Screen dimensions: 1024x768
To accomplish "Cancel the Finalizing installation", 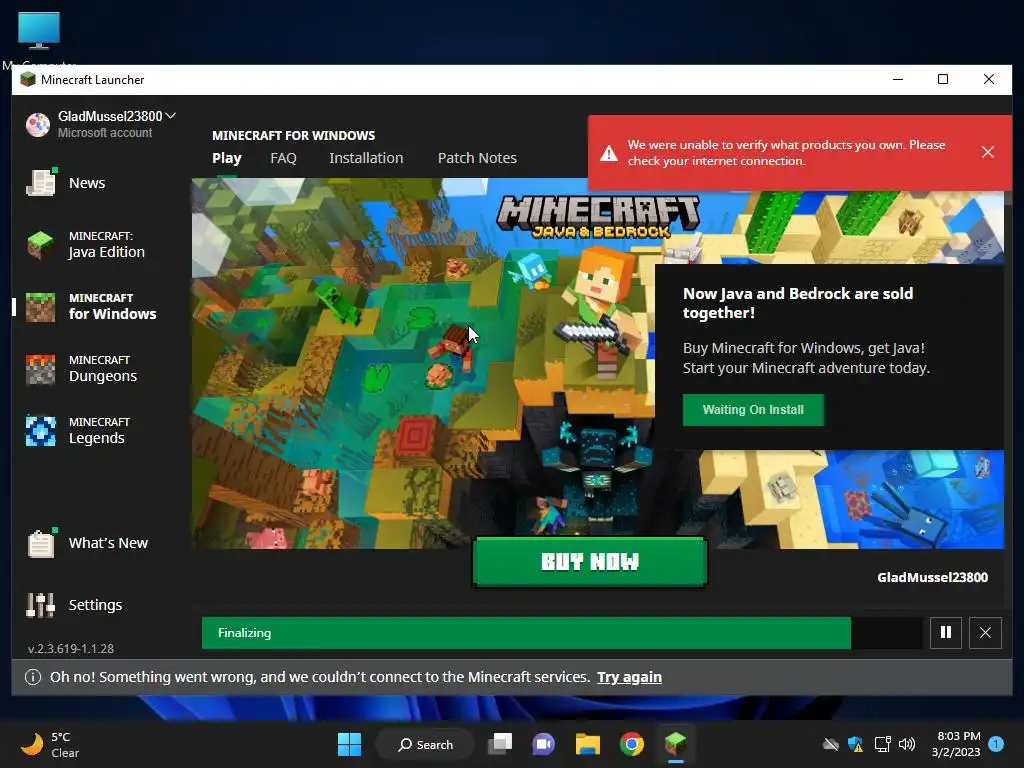I will [985, 632].
